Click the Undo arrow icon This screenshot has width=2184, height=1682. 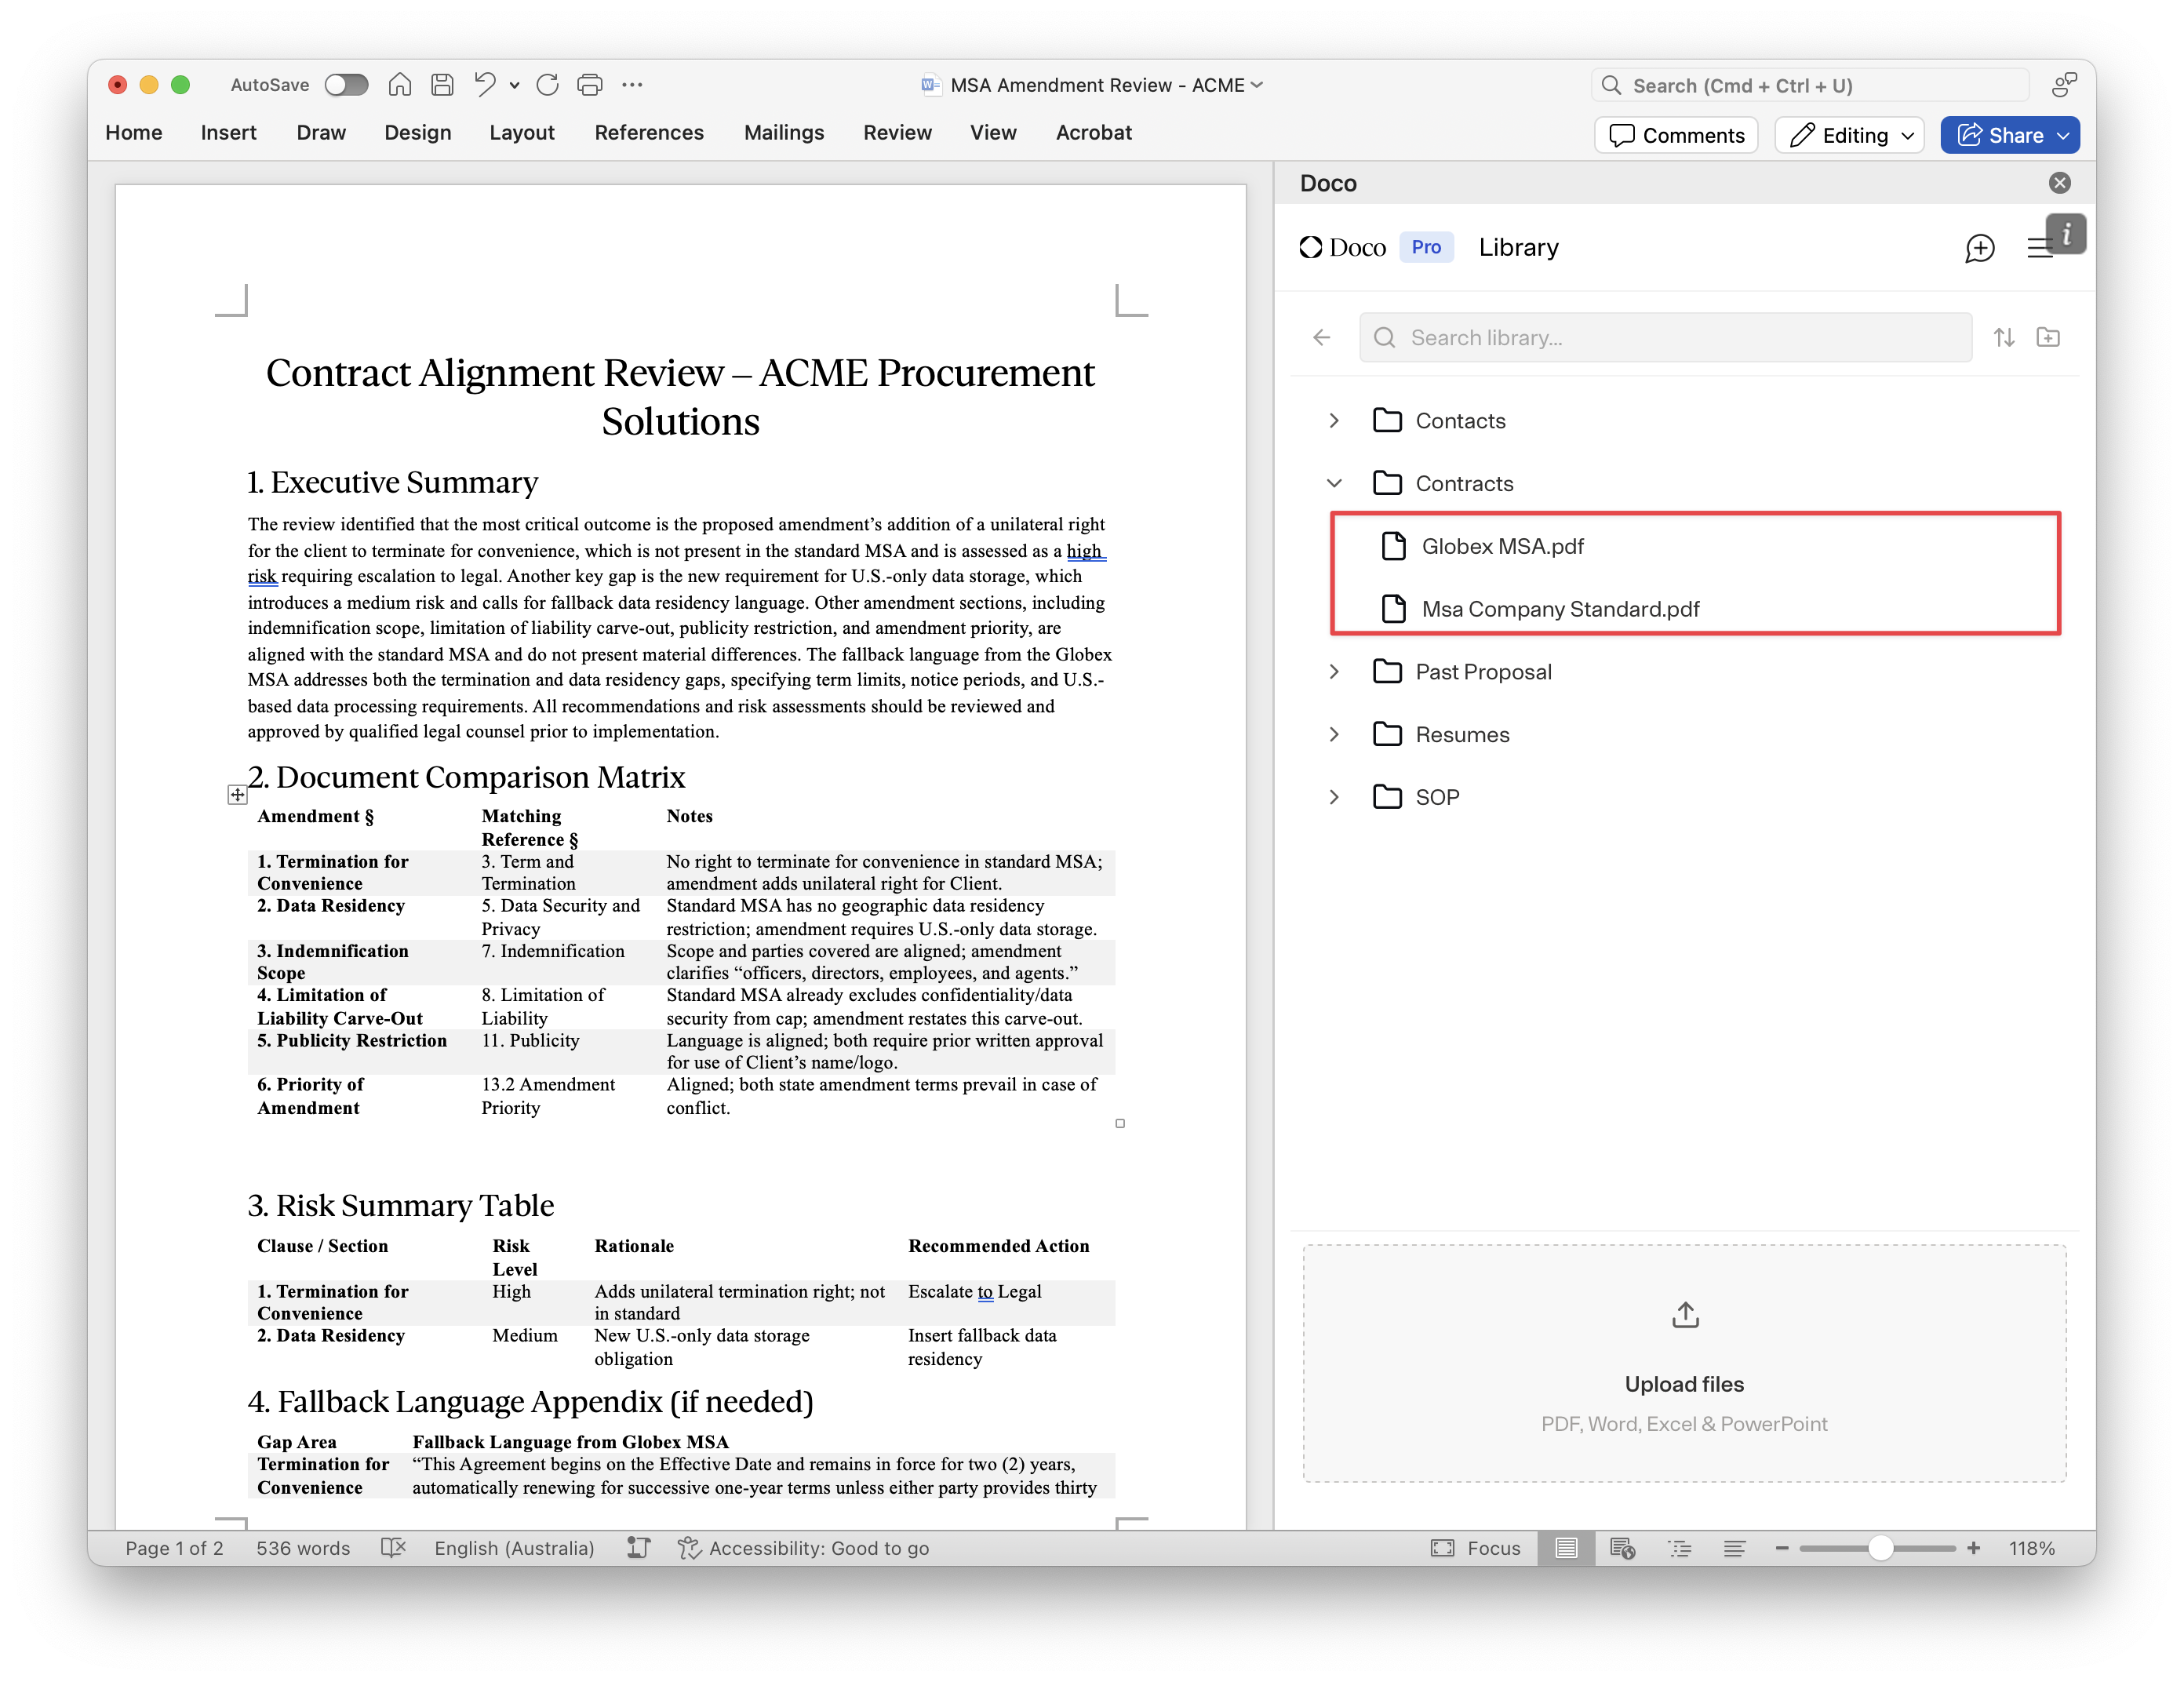(x=485, y=85)
